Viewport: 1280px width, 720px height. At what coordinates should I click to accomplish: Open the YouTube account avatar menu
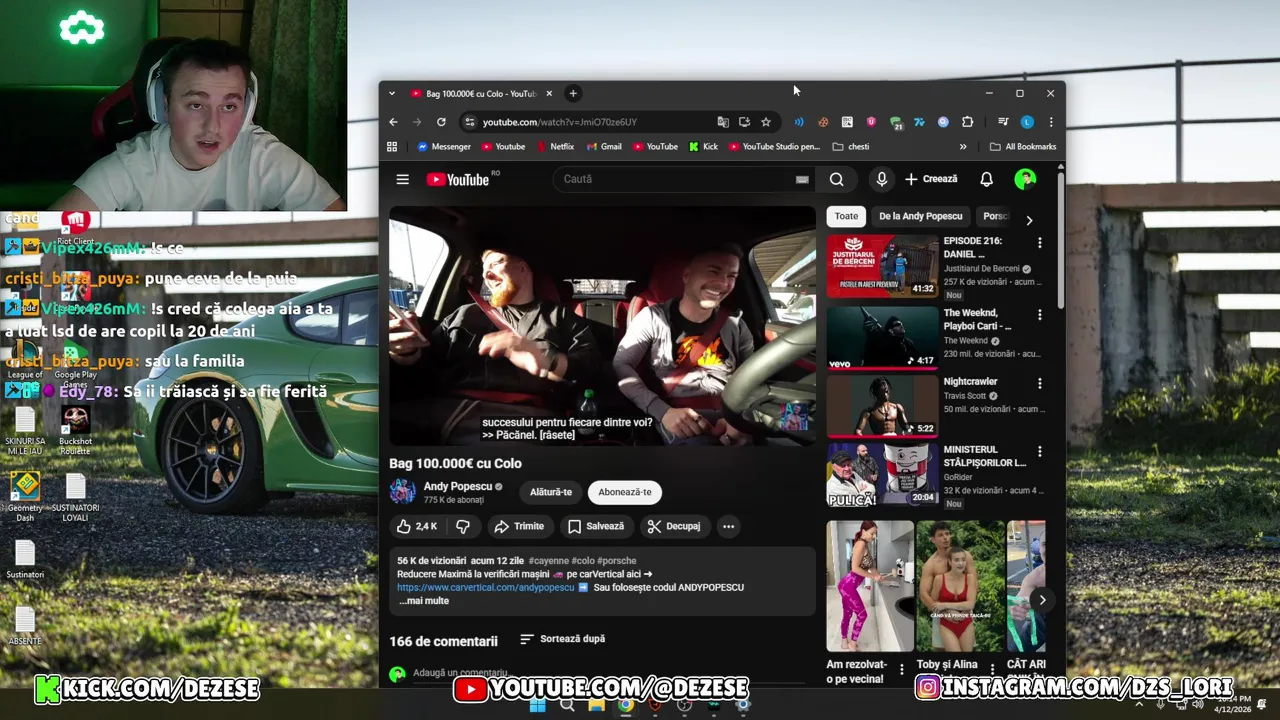click(x=1025, y=179)
